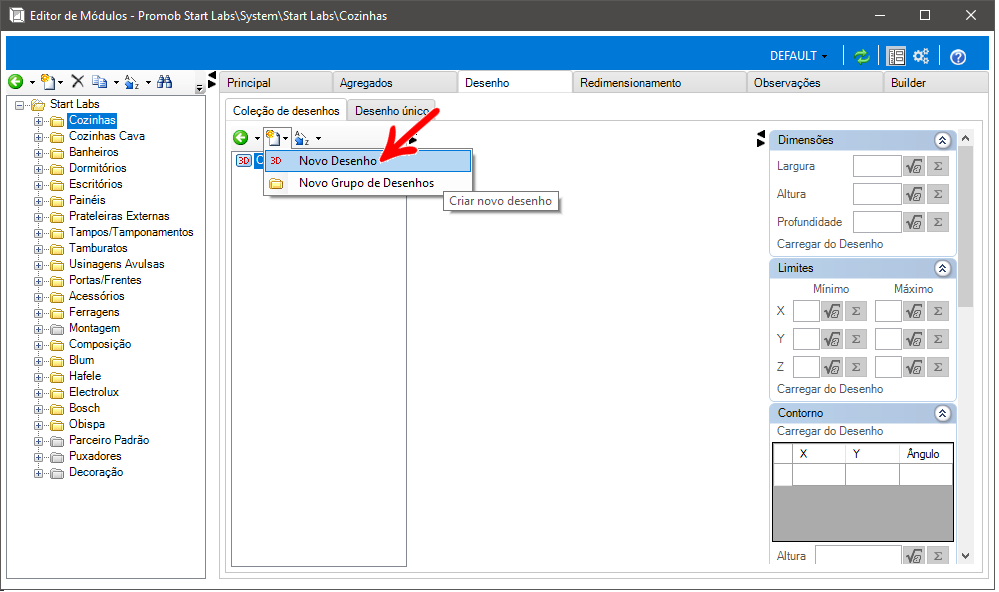Screen dimensions: 999x592
Task: Expand the Cozinhas Cava folder
Action: click(x=38, y=137)
